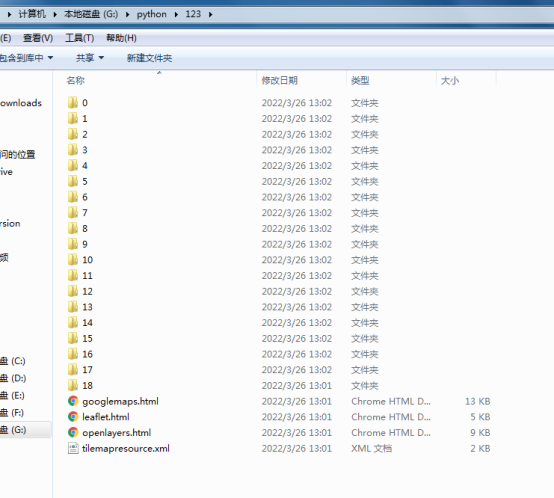Click 123 breadcrumb segment

coord(193,14)
